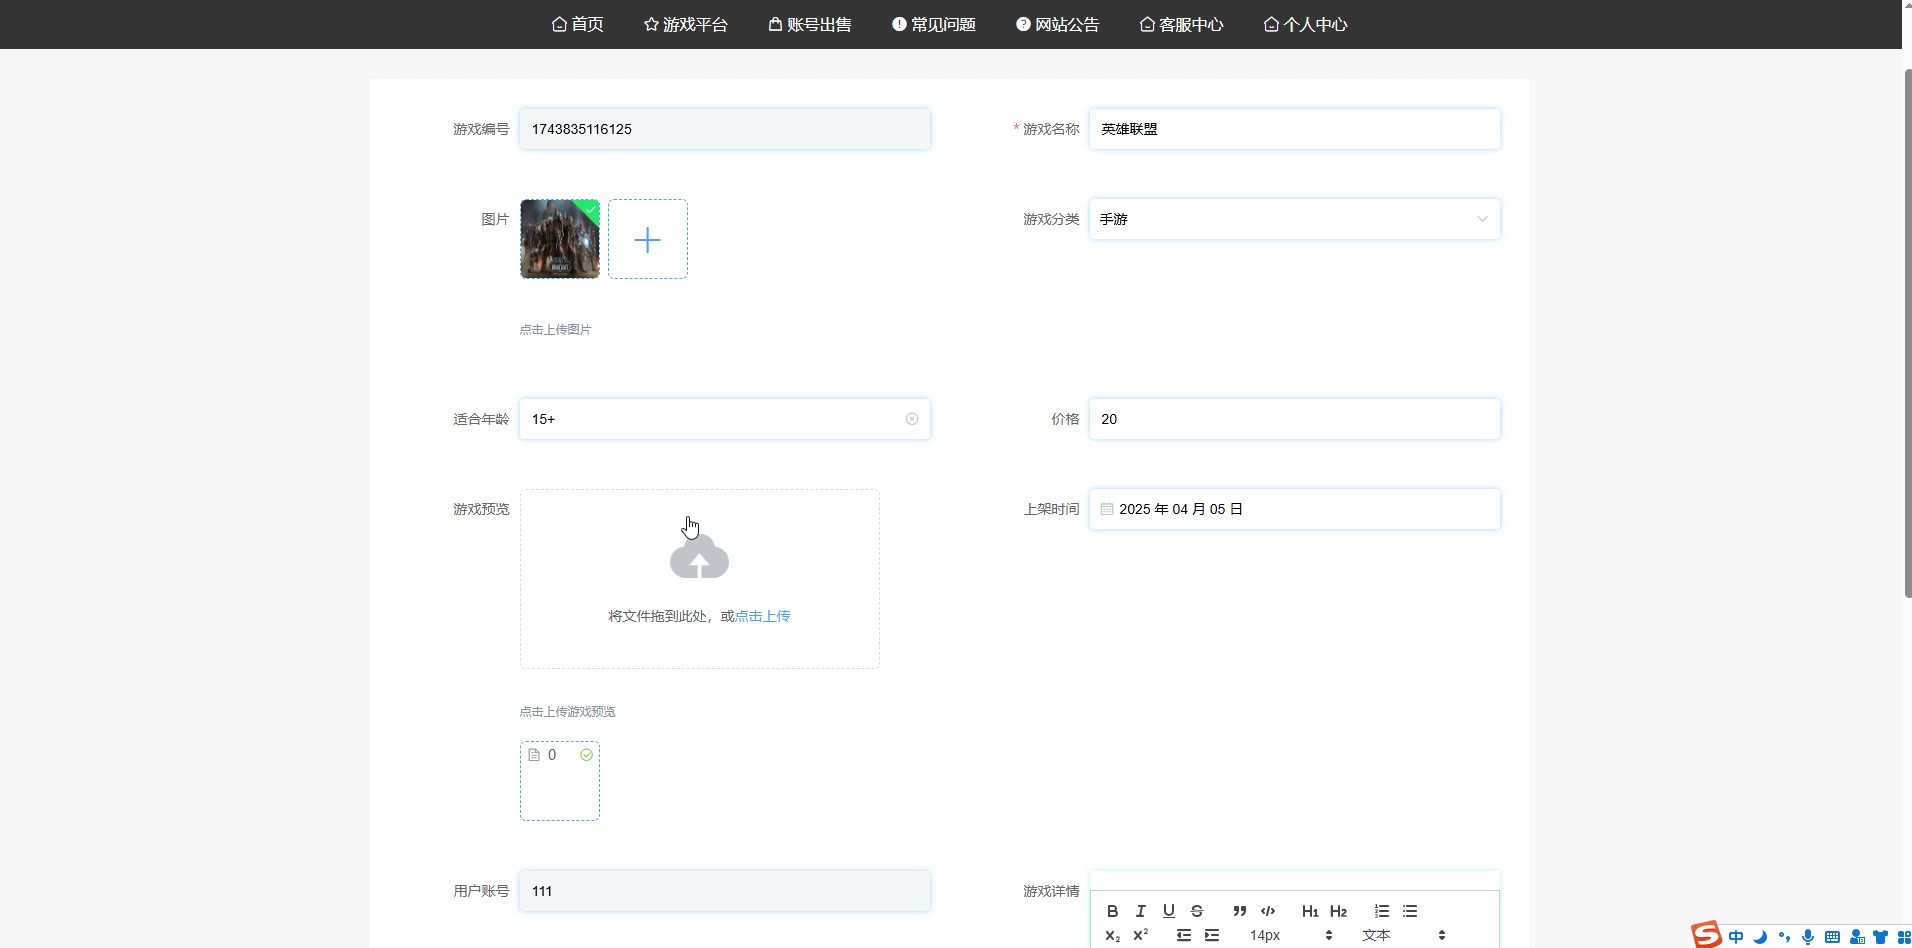Toggle italic formatting in the editor

1140,911
